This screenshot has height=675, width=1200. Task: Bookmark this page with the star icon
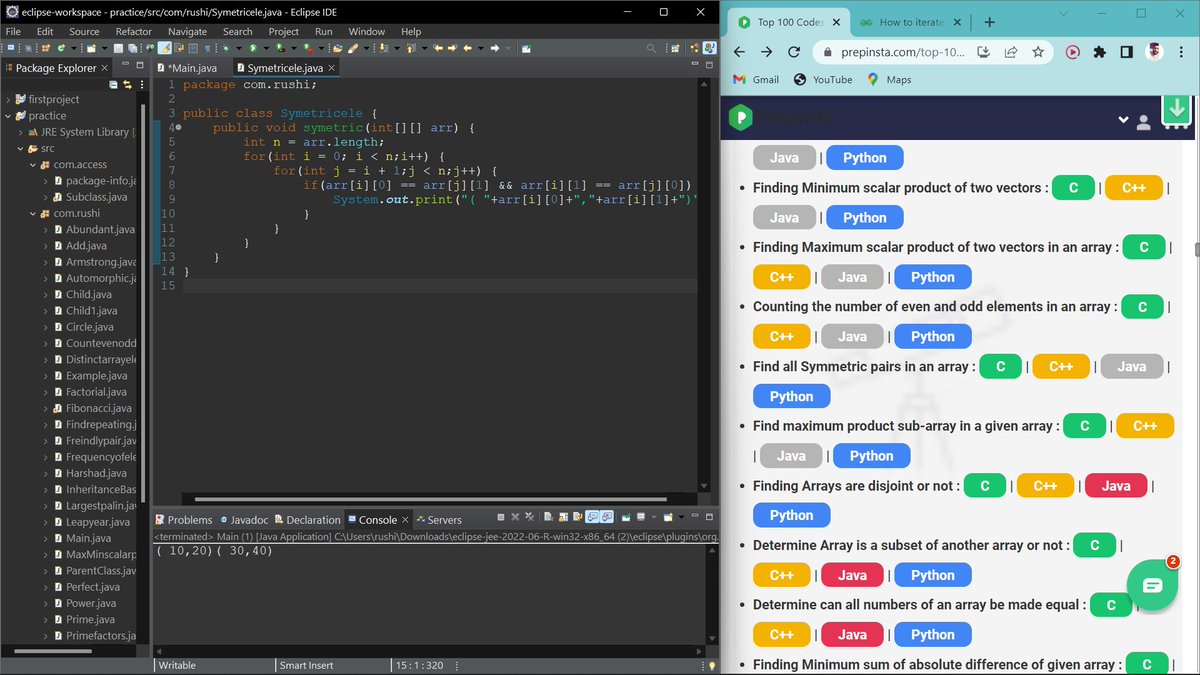pyautogui.click(x=1038, y=52)
